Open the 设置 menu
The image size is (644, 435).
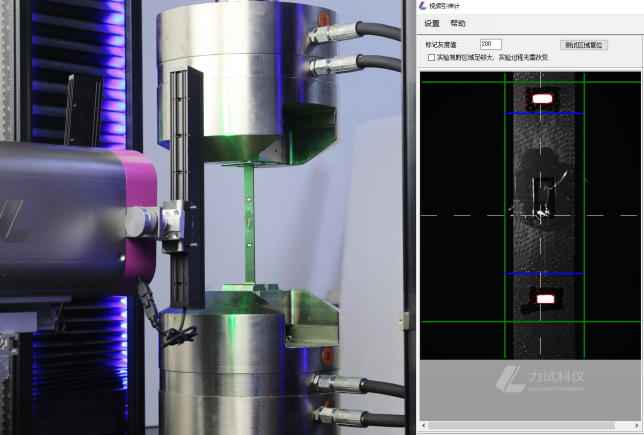point(432,23)
